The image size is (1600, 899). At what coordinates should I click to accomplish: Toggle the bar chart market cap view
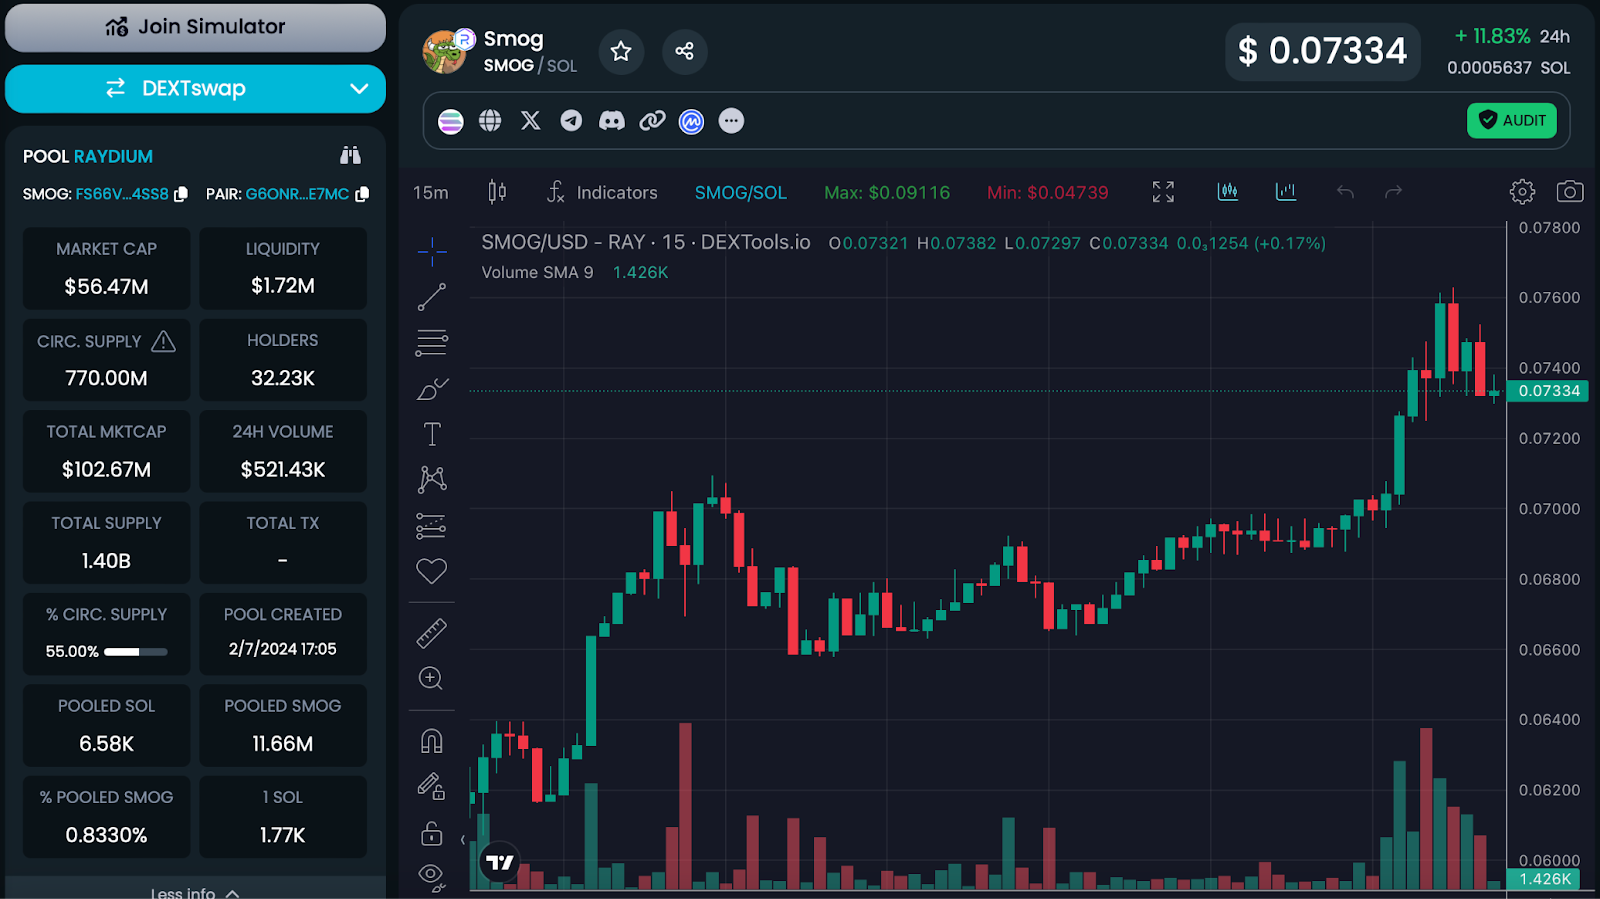[x=1286, y=191]
